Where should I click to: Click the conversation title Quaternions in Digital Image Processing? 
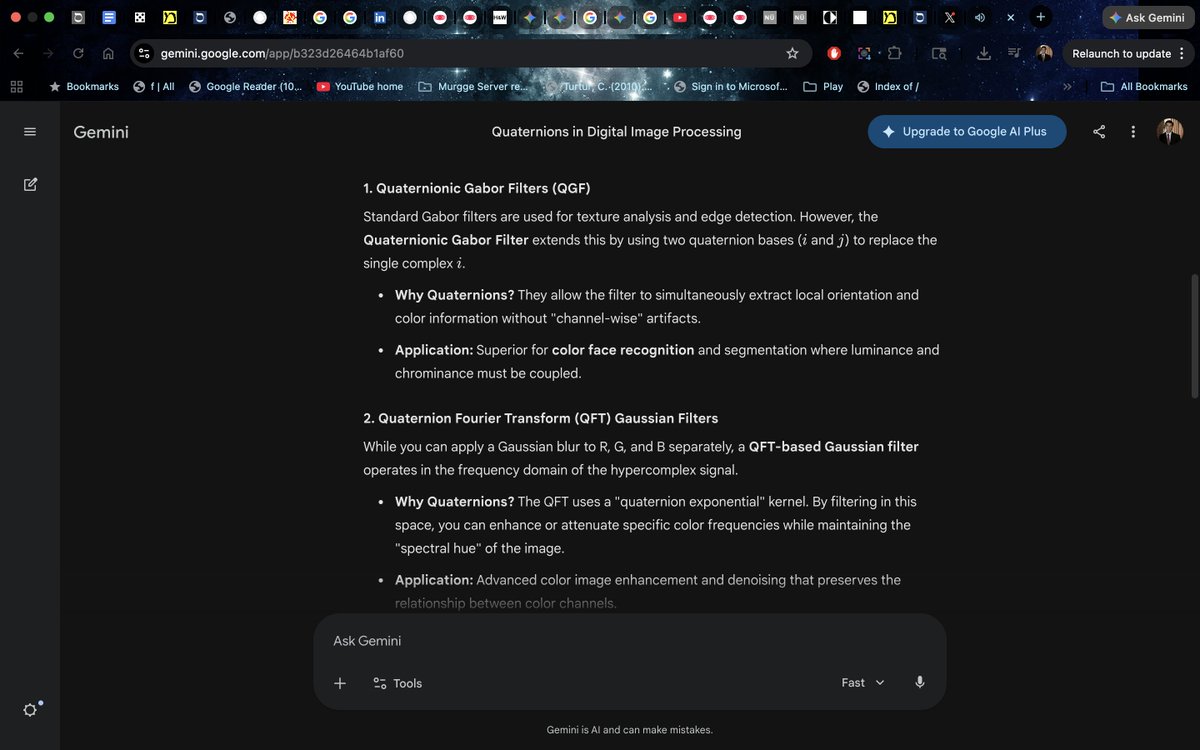point(616,132)
